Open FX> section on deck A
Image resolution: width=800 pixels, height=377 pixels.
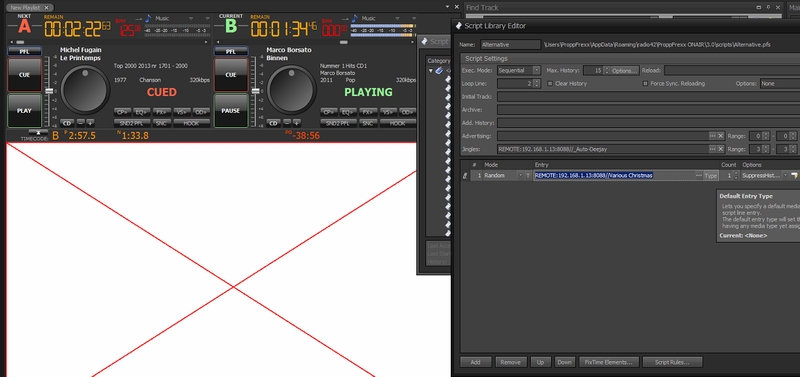pos(162,112)
